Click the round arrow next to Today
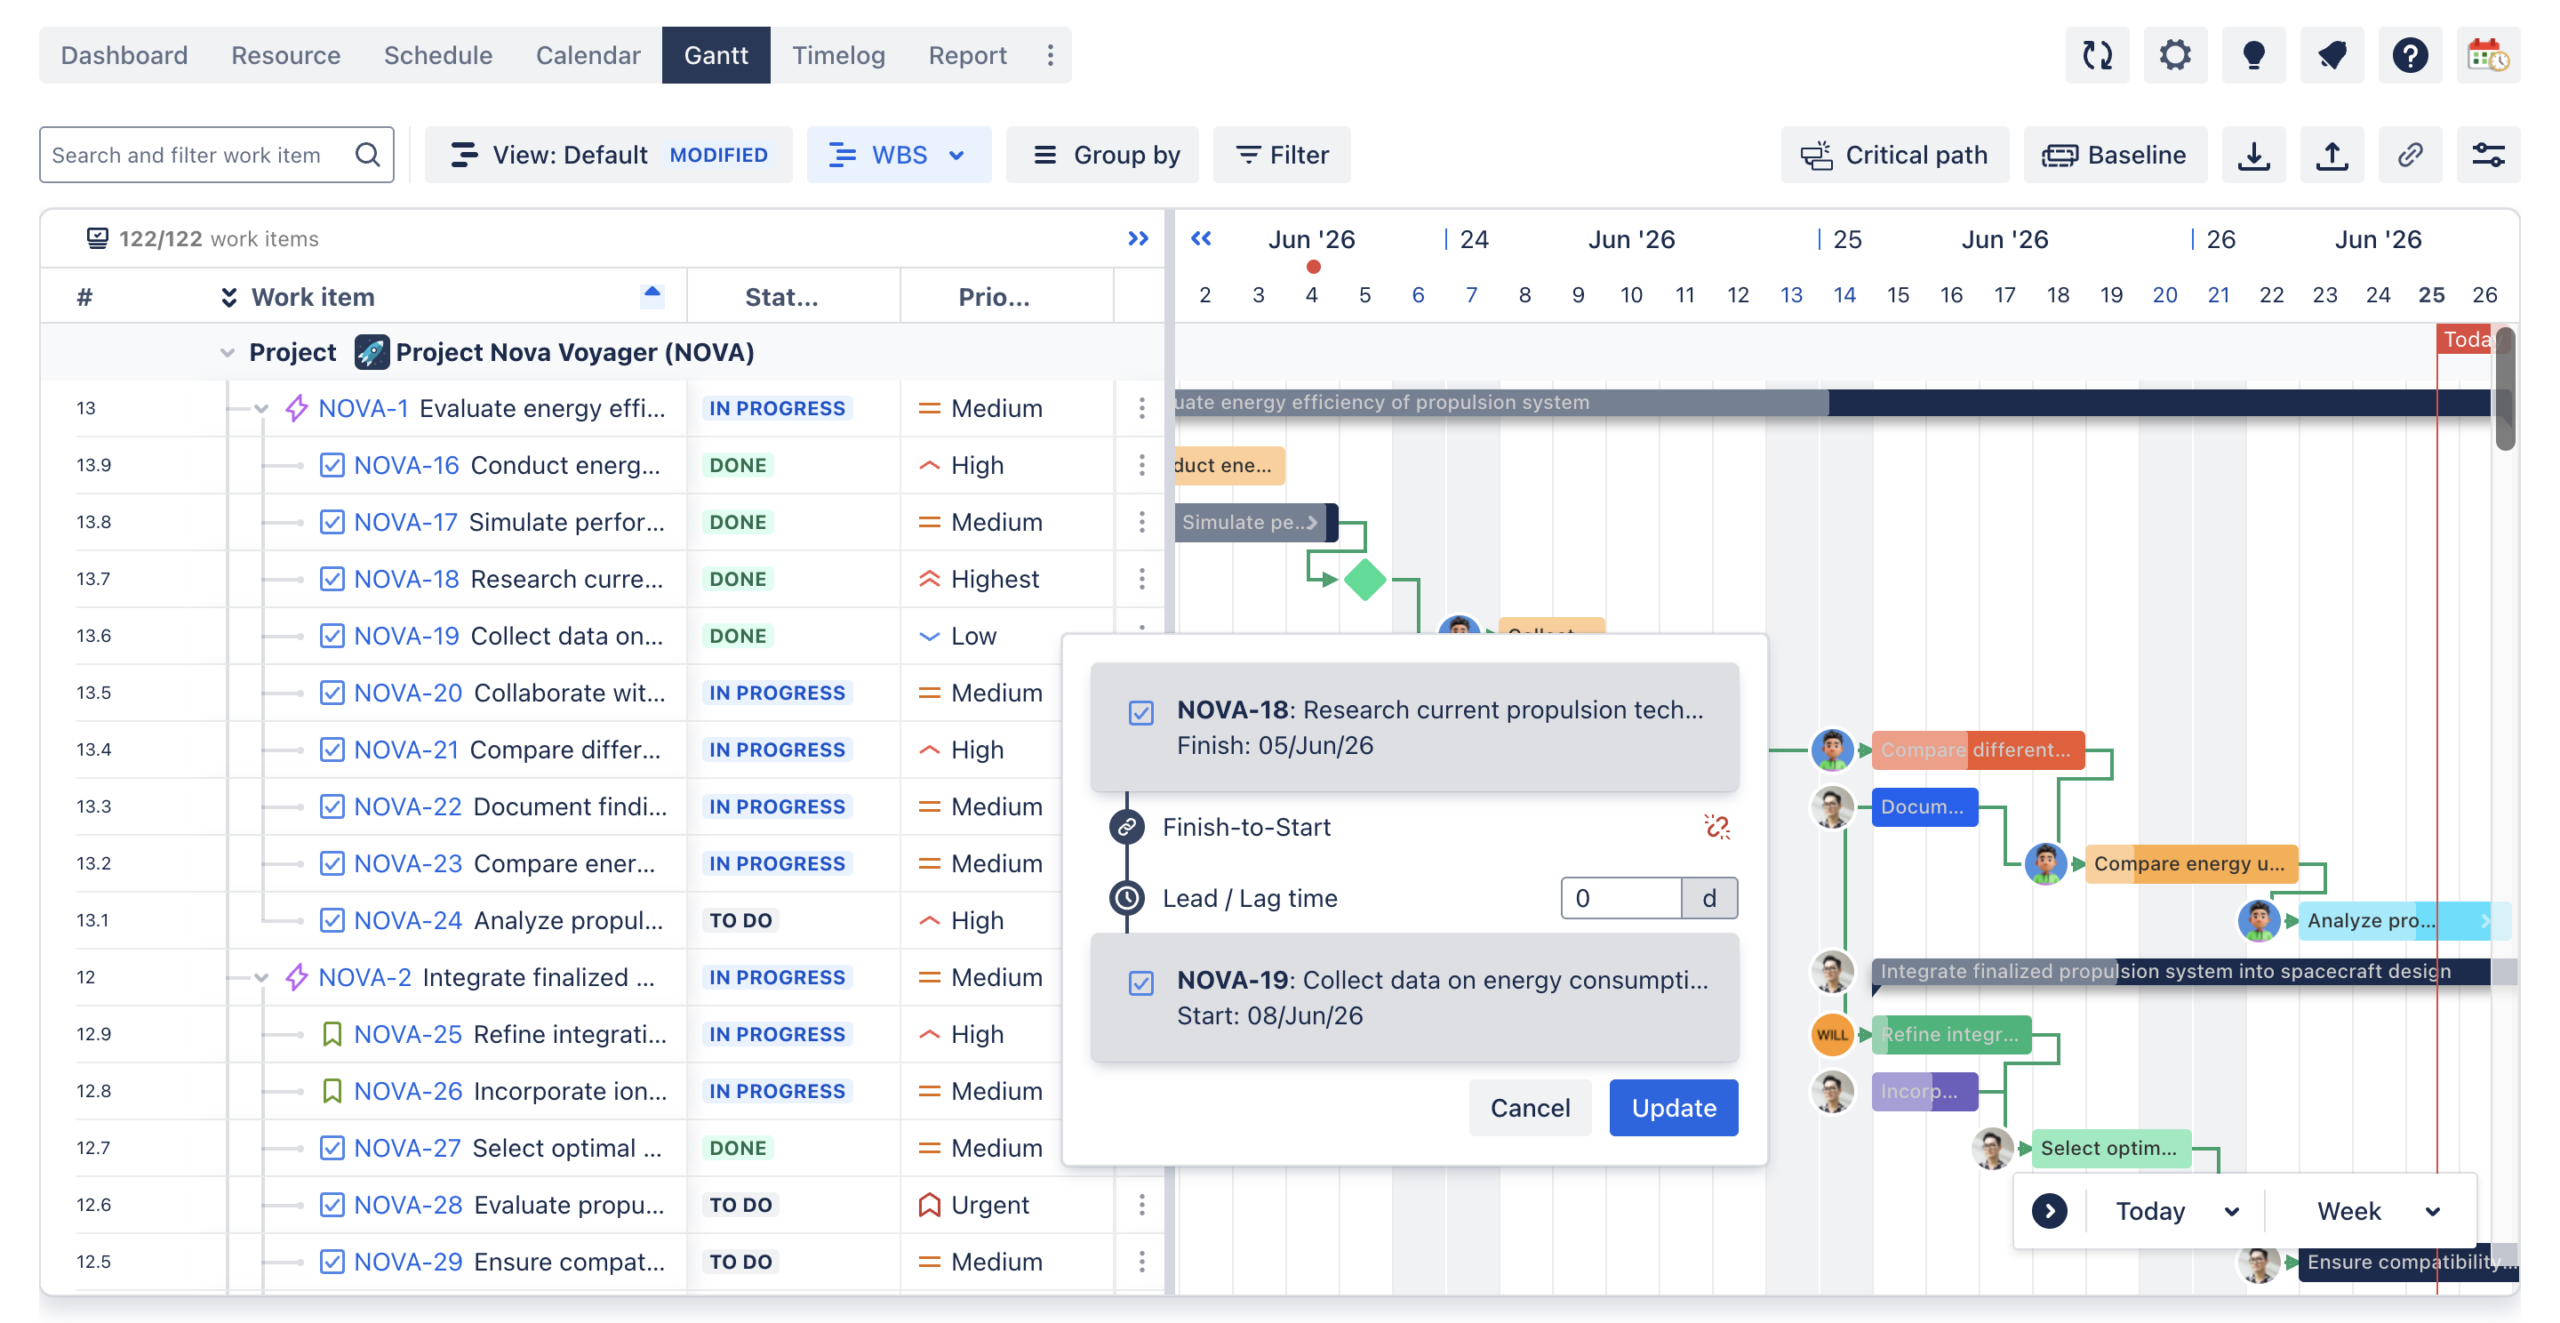 (2049, 1211)
